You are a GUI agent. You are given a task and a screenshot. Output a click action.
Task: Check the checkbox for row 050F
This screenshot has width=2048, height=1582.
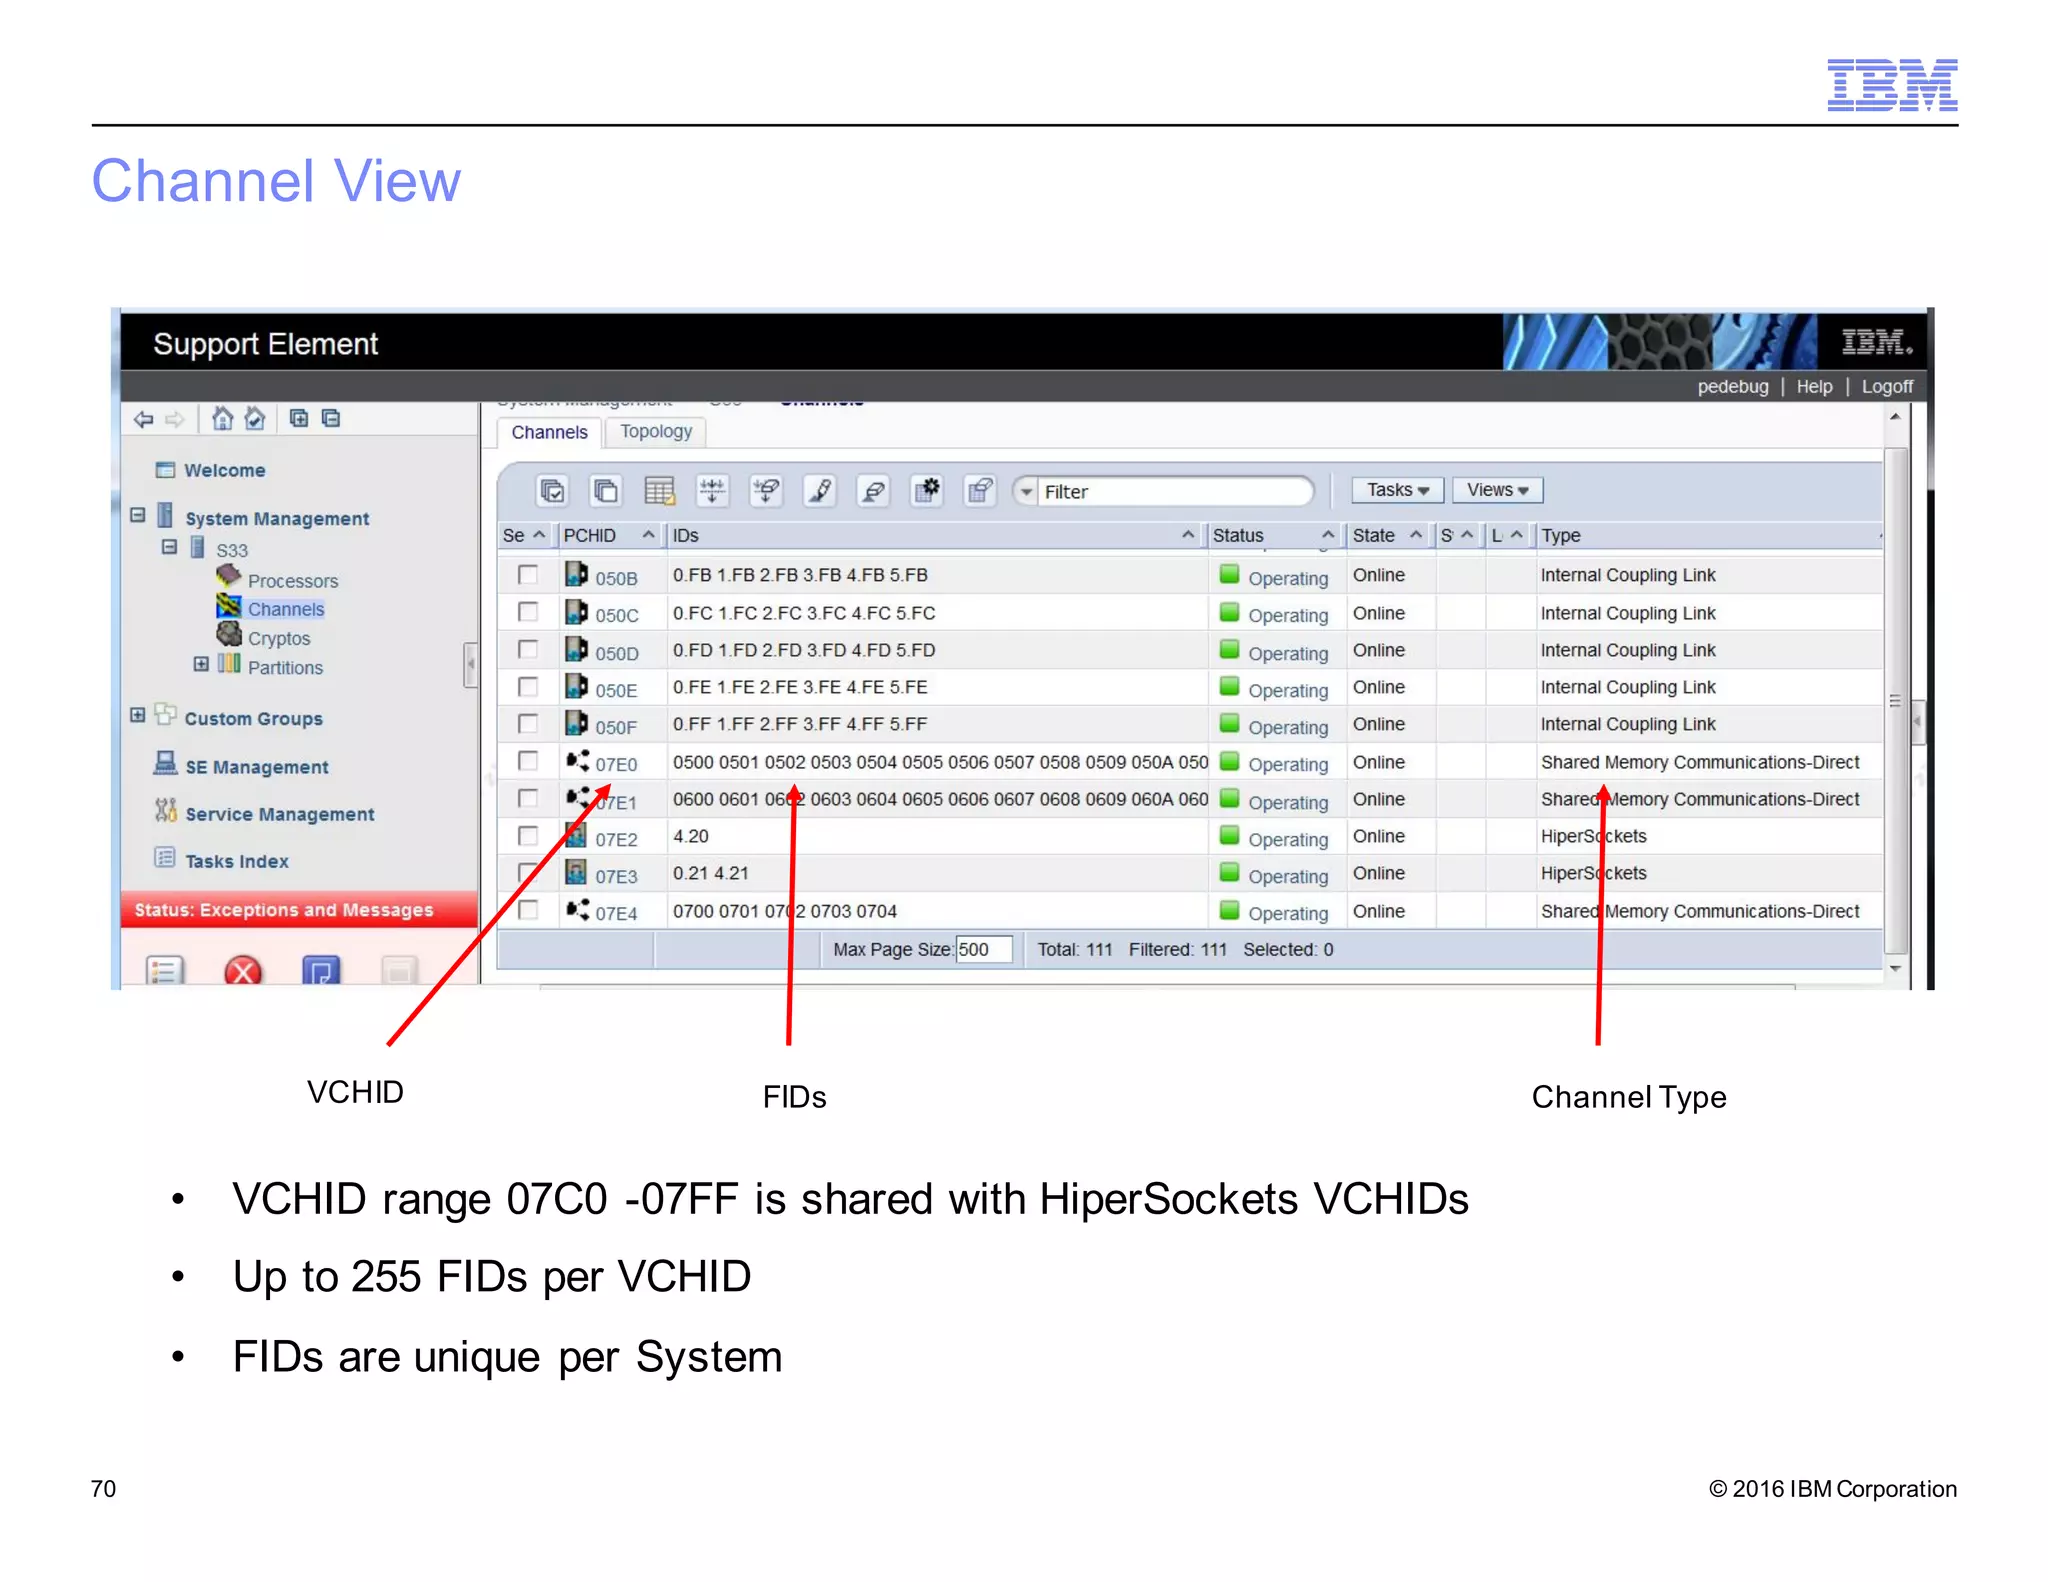coord(528,723)
